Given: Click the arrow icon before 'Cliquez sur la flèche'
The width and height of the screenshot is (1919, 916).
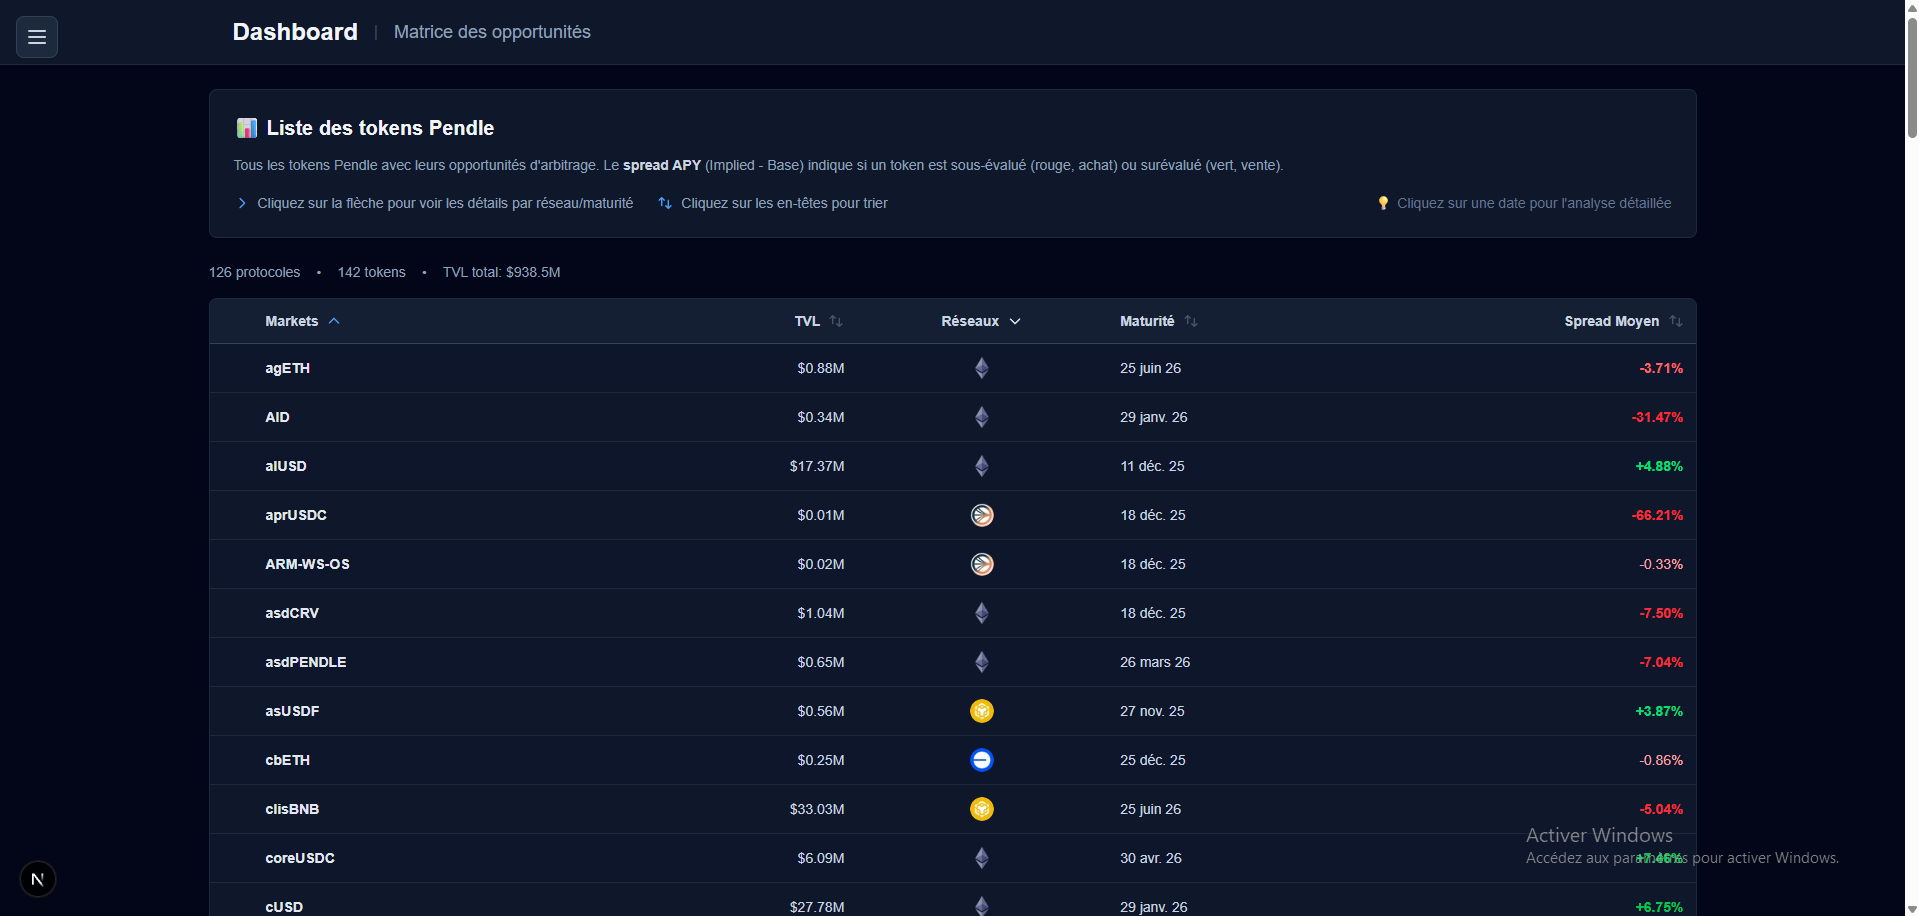Looking at the screenshot, I should click(241, 202).
